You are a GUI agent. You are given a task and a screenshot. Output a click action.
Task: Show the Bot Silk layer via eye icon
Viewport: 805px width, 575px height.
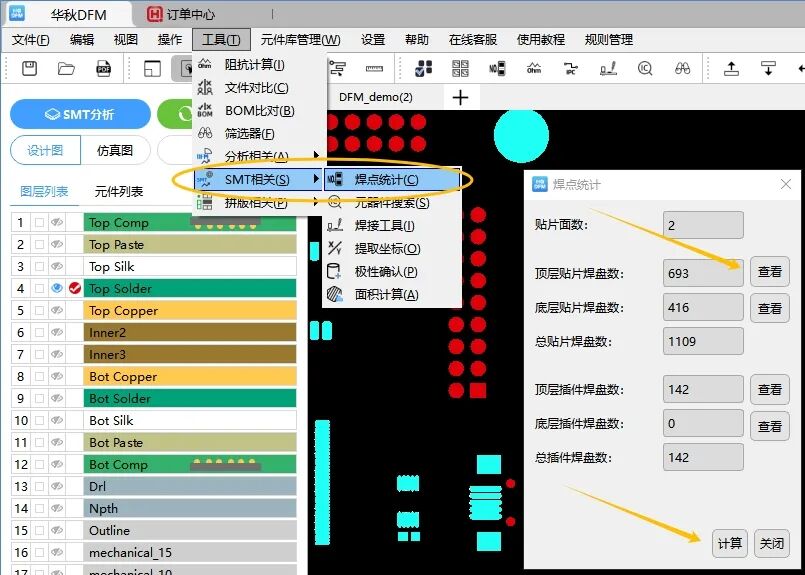coord(57,420)
